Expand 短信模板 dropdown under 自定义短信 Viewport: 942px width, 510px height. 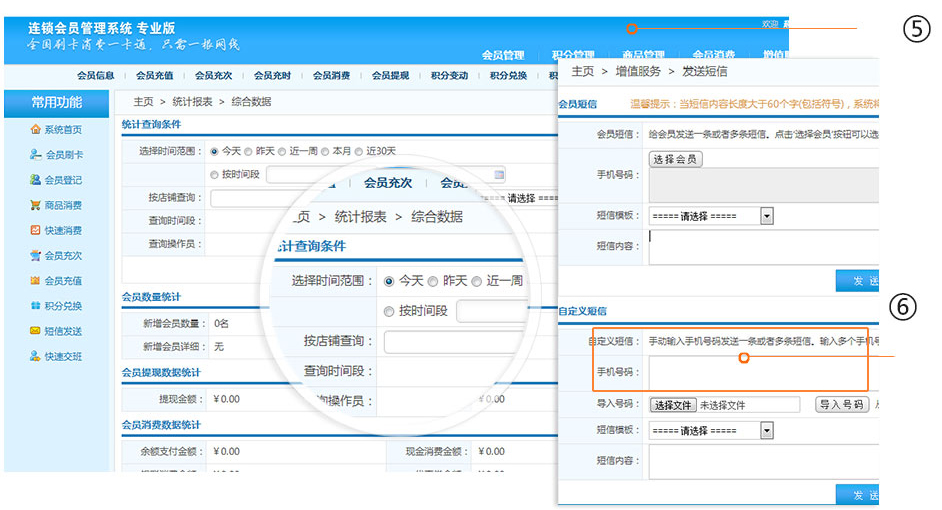[x=767, y=431]
